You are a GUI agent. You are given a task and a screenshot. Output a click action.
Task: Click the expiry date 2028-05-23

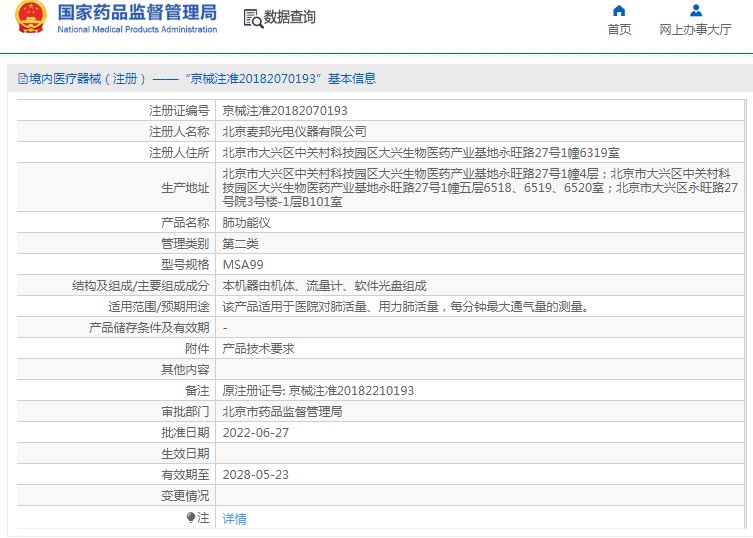(256, 475)
